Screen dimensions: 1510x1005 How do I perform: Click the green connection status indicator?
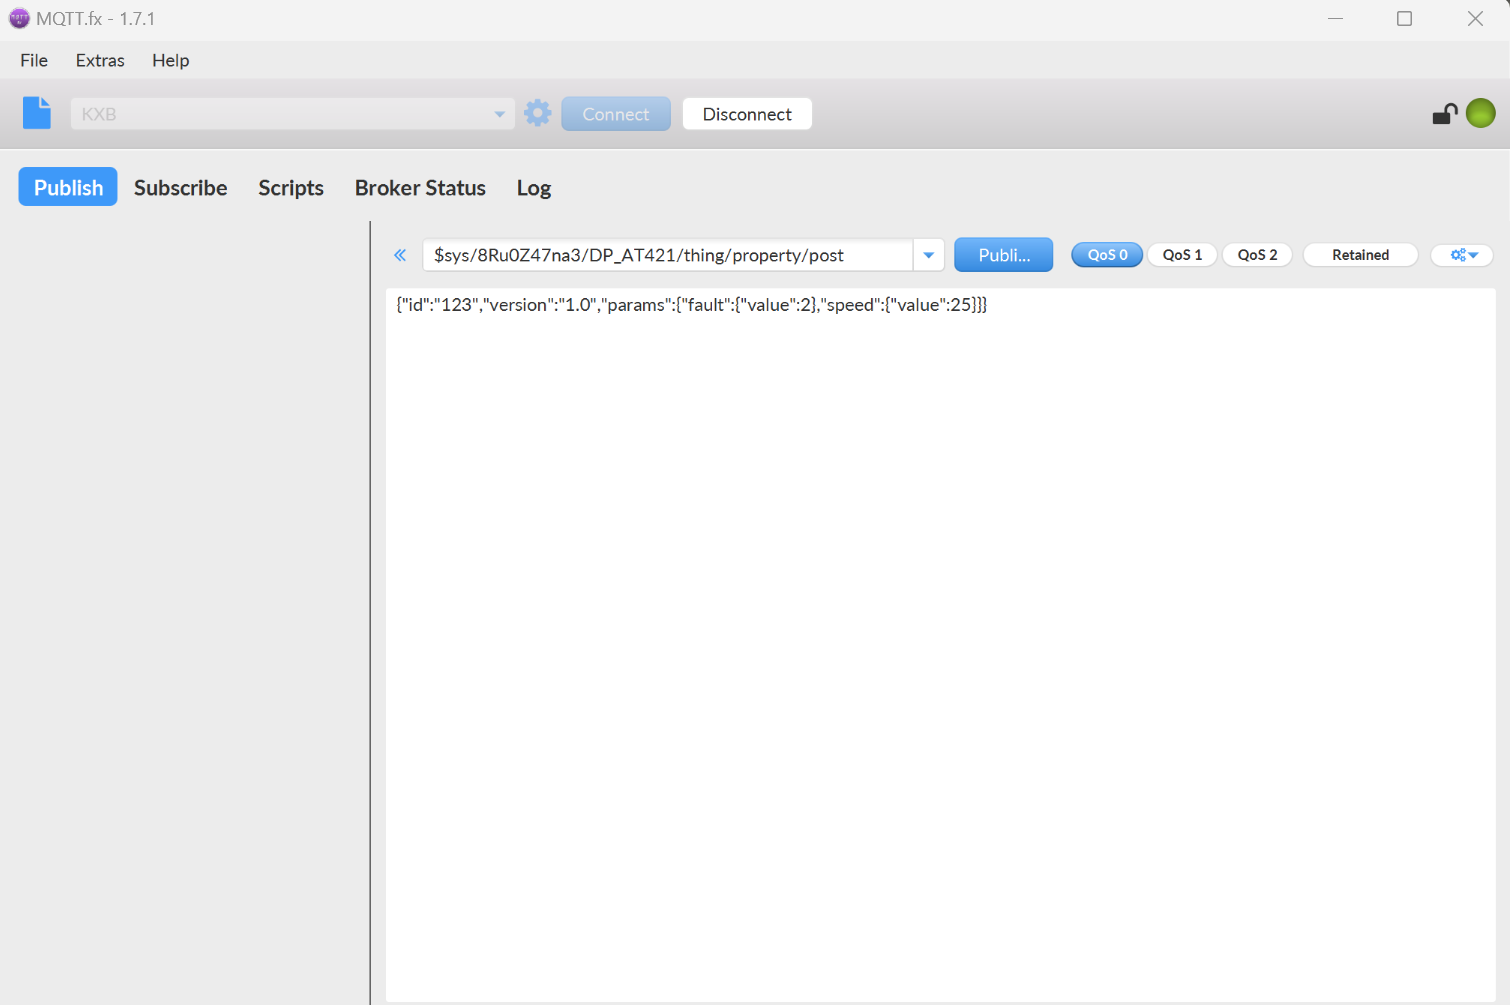[1481, 113]
